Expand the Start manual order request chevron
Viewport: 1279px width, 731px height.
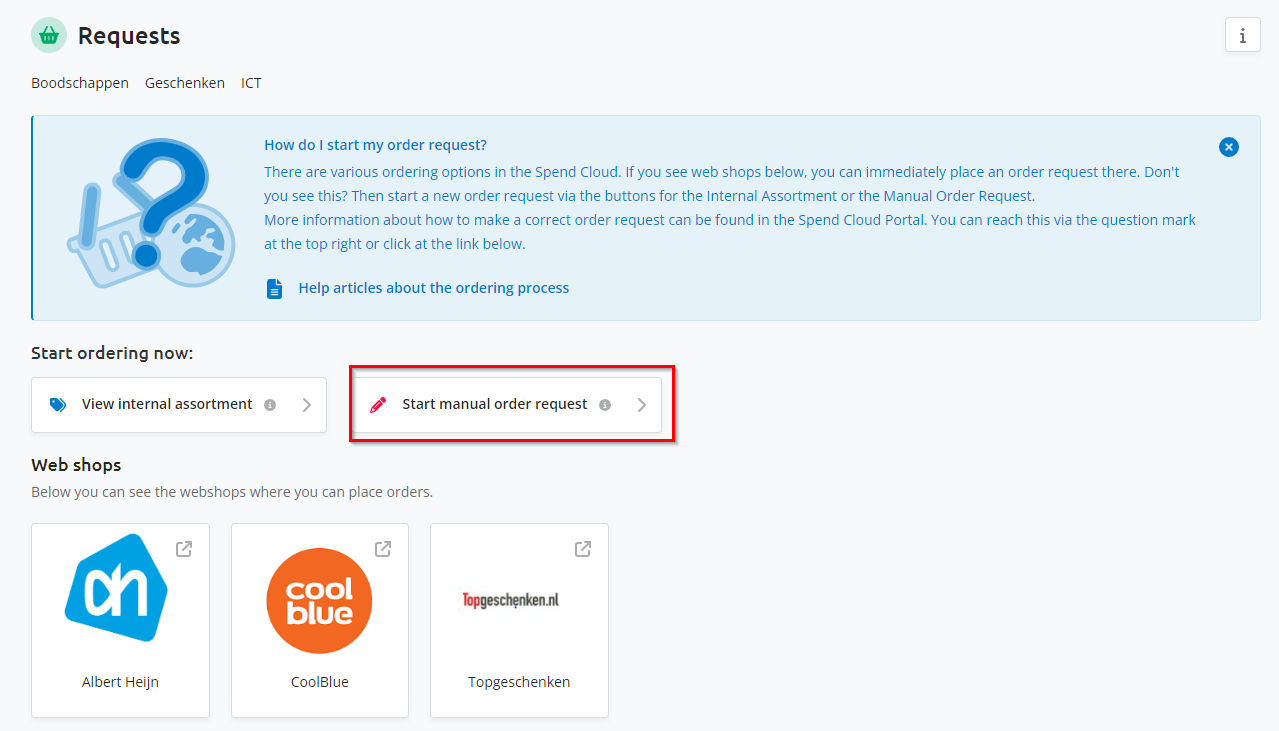[x=642, y=405]
